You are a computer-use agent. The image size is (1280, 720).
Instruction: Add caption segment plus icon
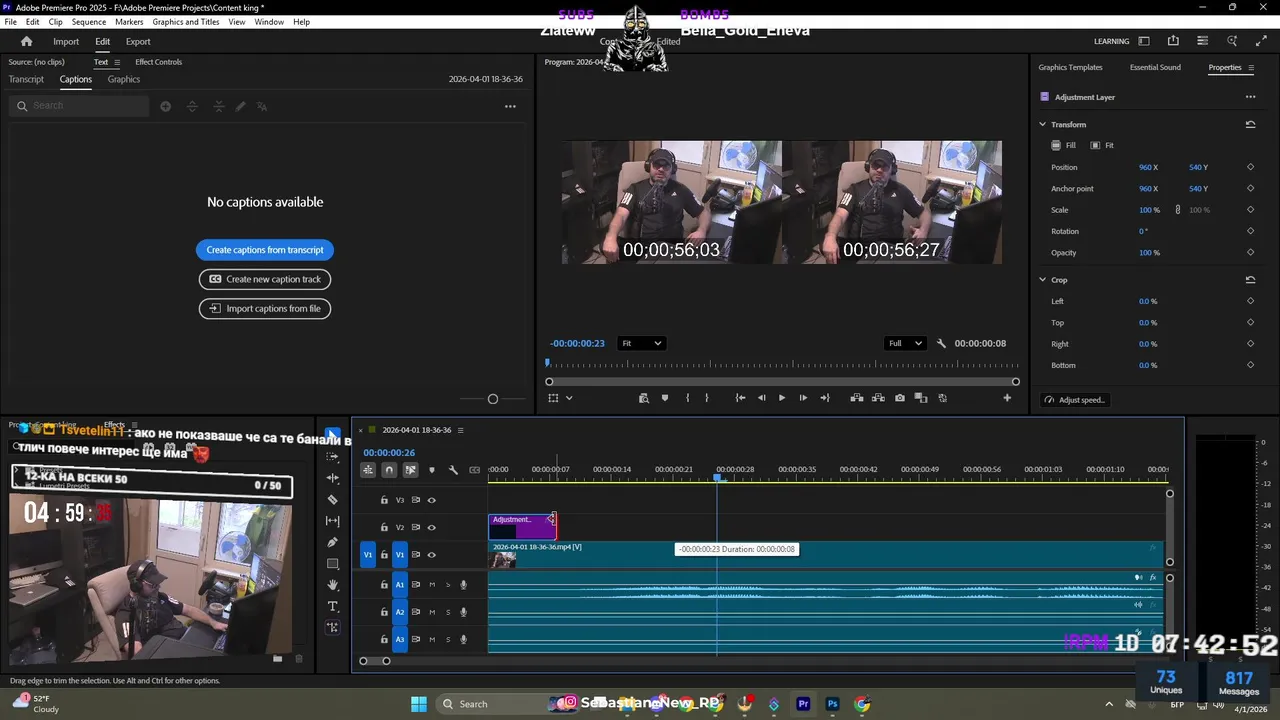point(165,106)
